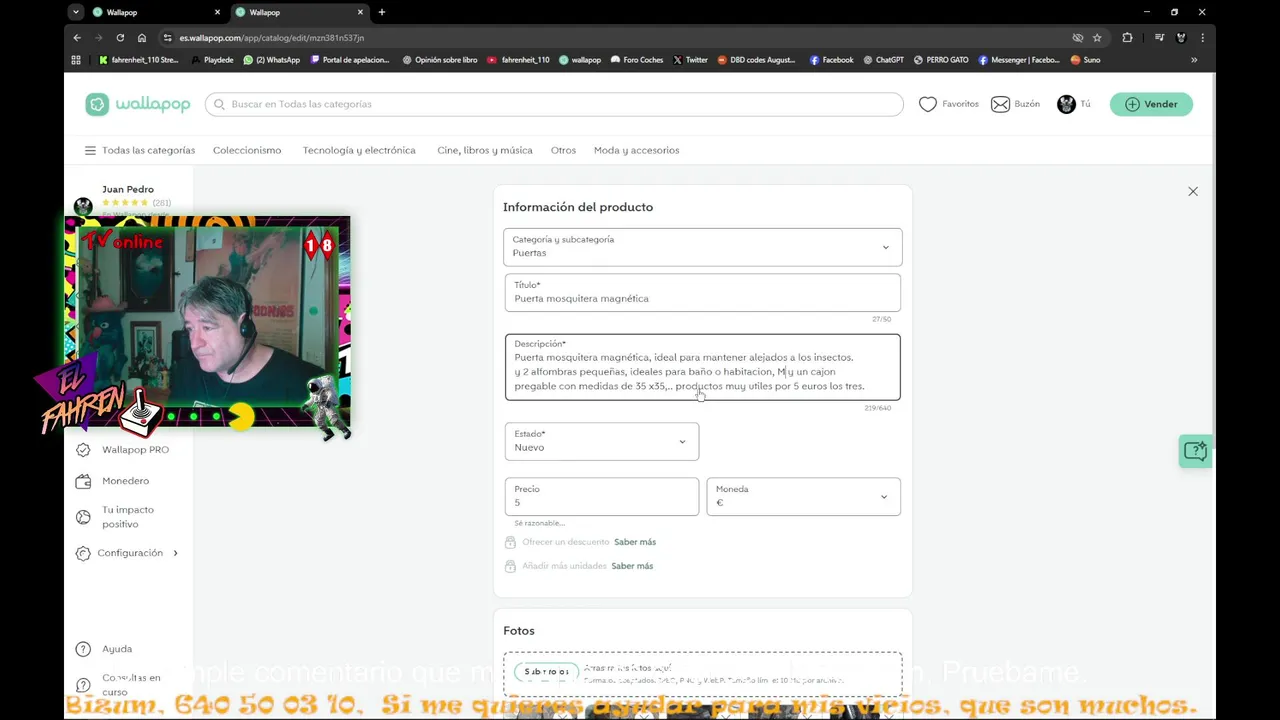
Task: Open Twitter bookmark
Action: (690, 60)
